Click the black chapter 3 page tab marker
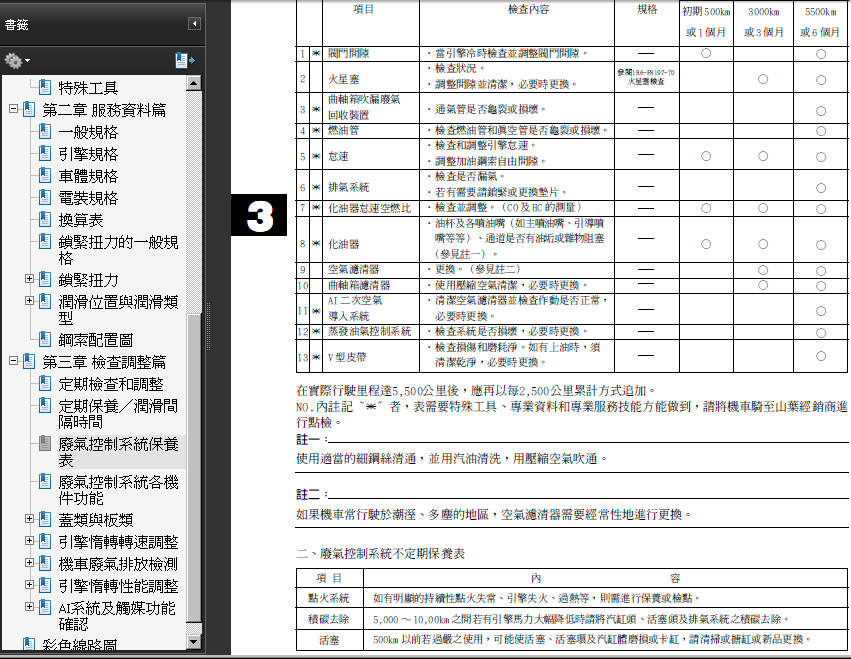 tap(259, 215)
